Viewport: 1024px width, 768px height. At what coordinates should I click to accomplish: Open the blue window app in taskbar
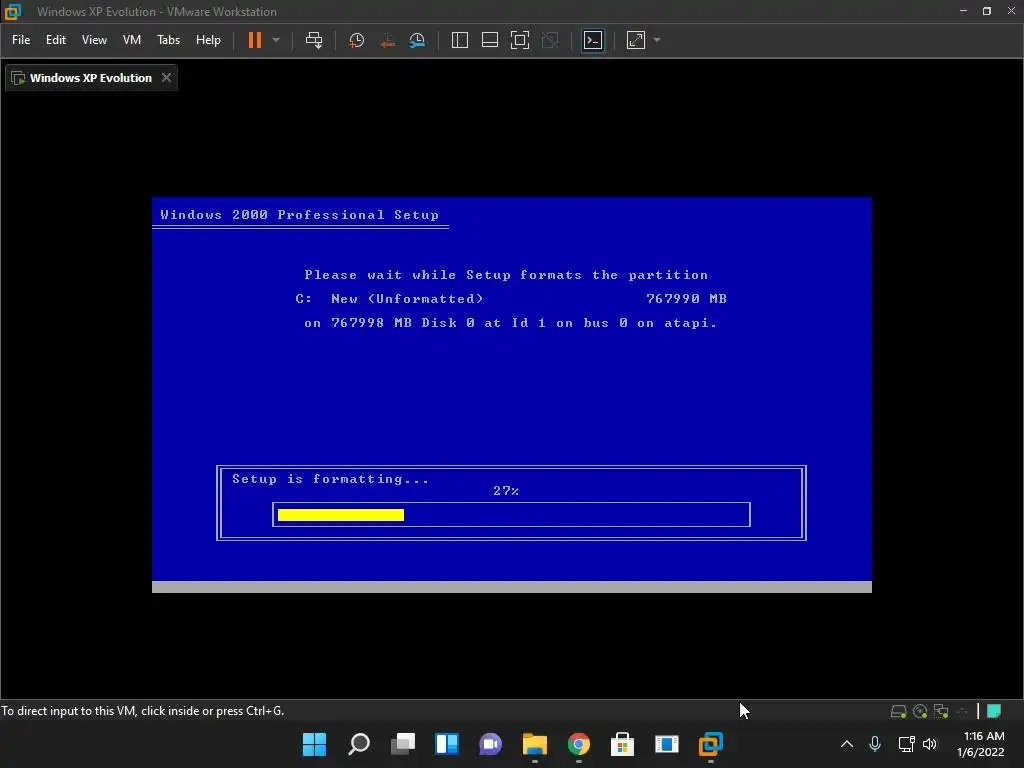point(667,744)
